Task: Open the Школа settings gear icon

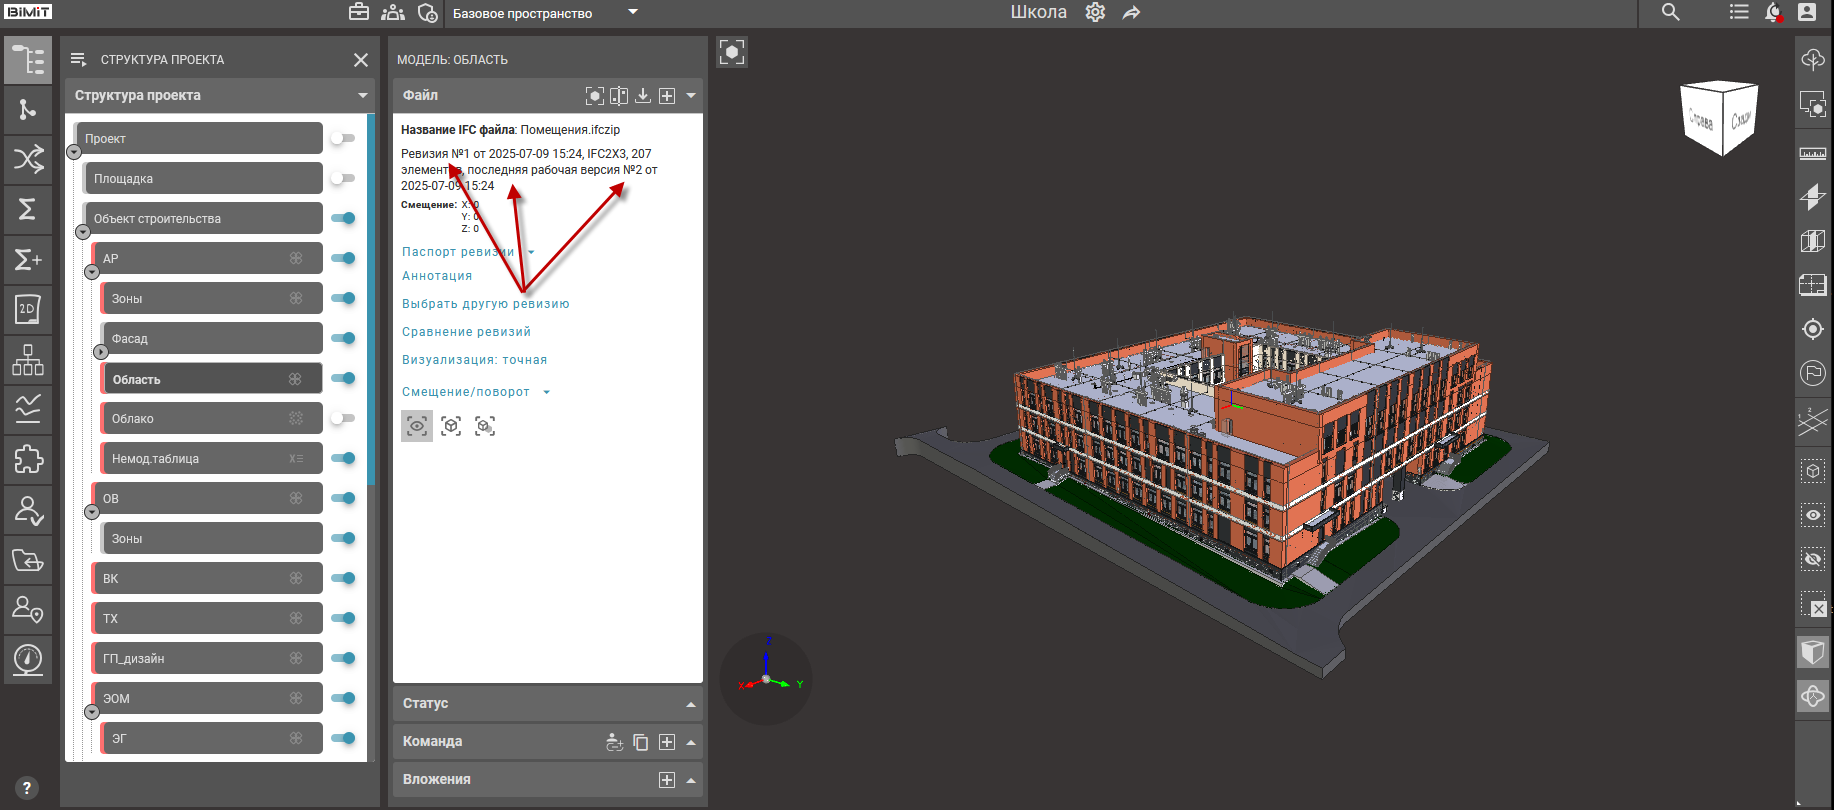Action: pos(1095,13)
